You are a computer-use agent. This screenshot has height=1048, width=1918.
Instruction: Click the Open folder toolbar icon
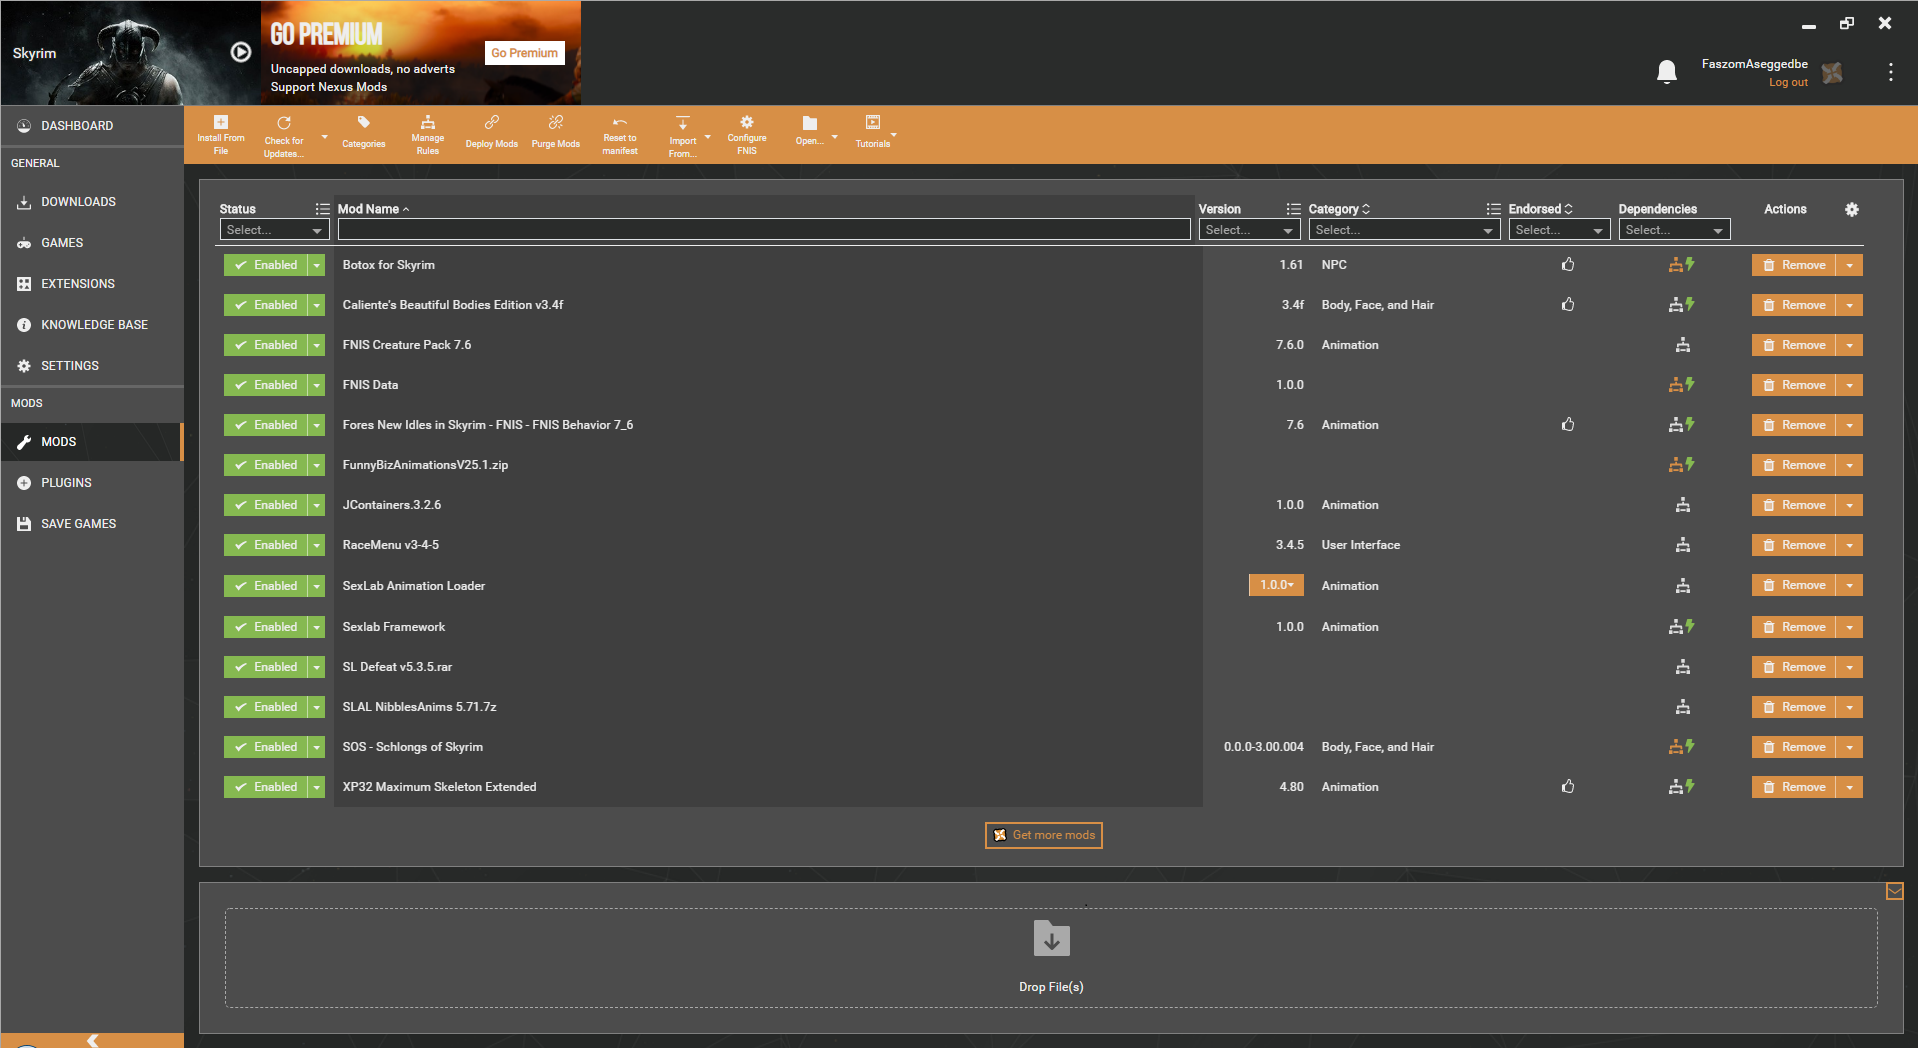(x=810, y=130)
